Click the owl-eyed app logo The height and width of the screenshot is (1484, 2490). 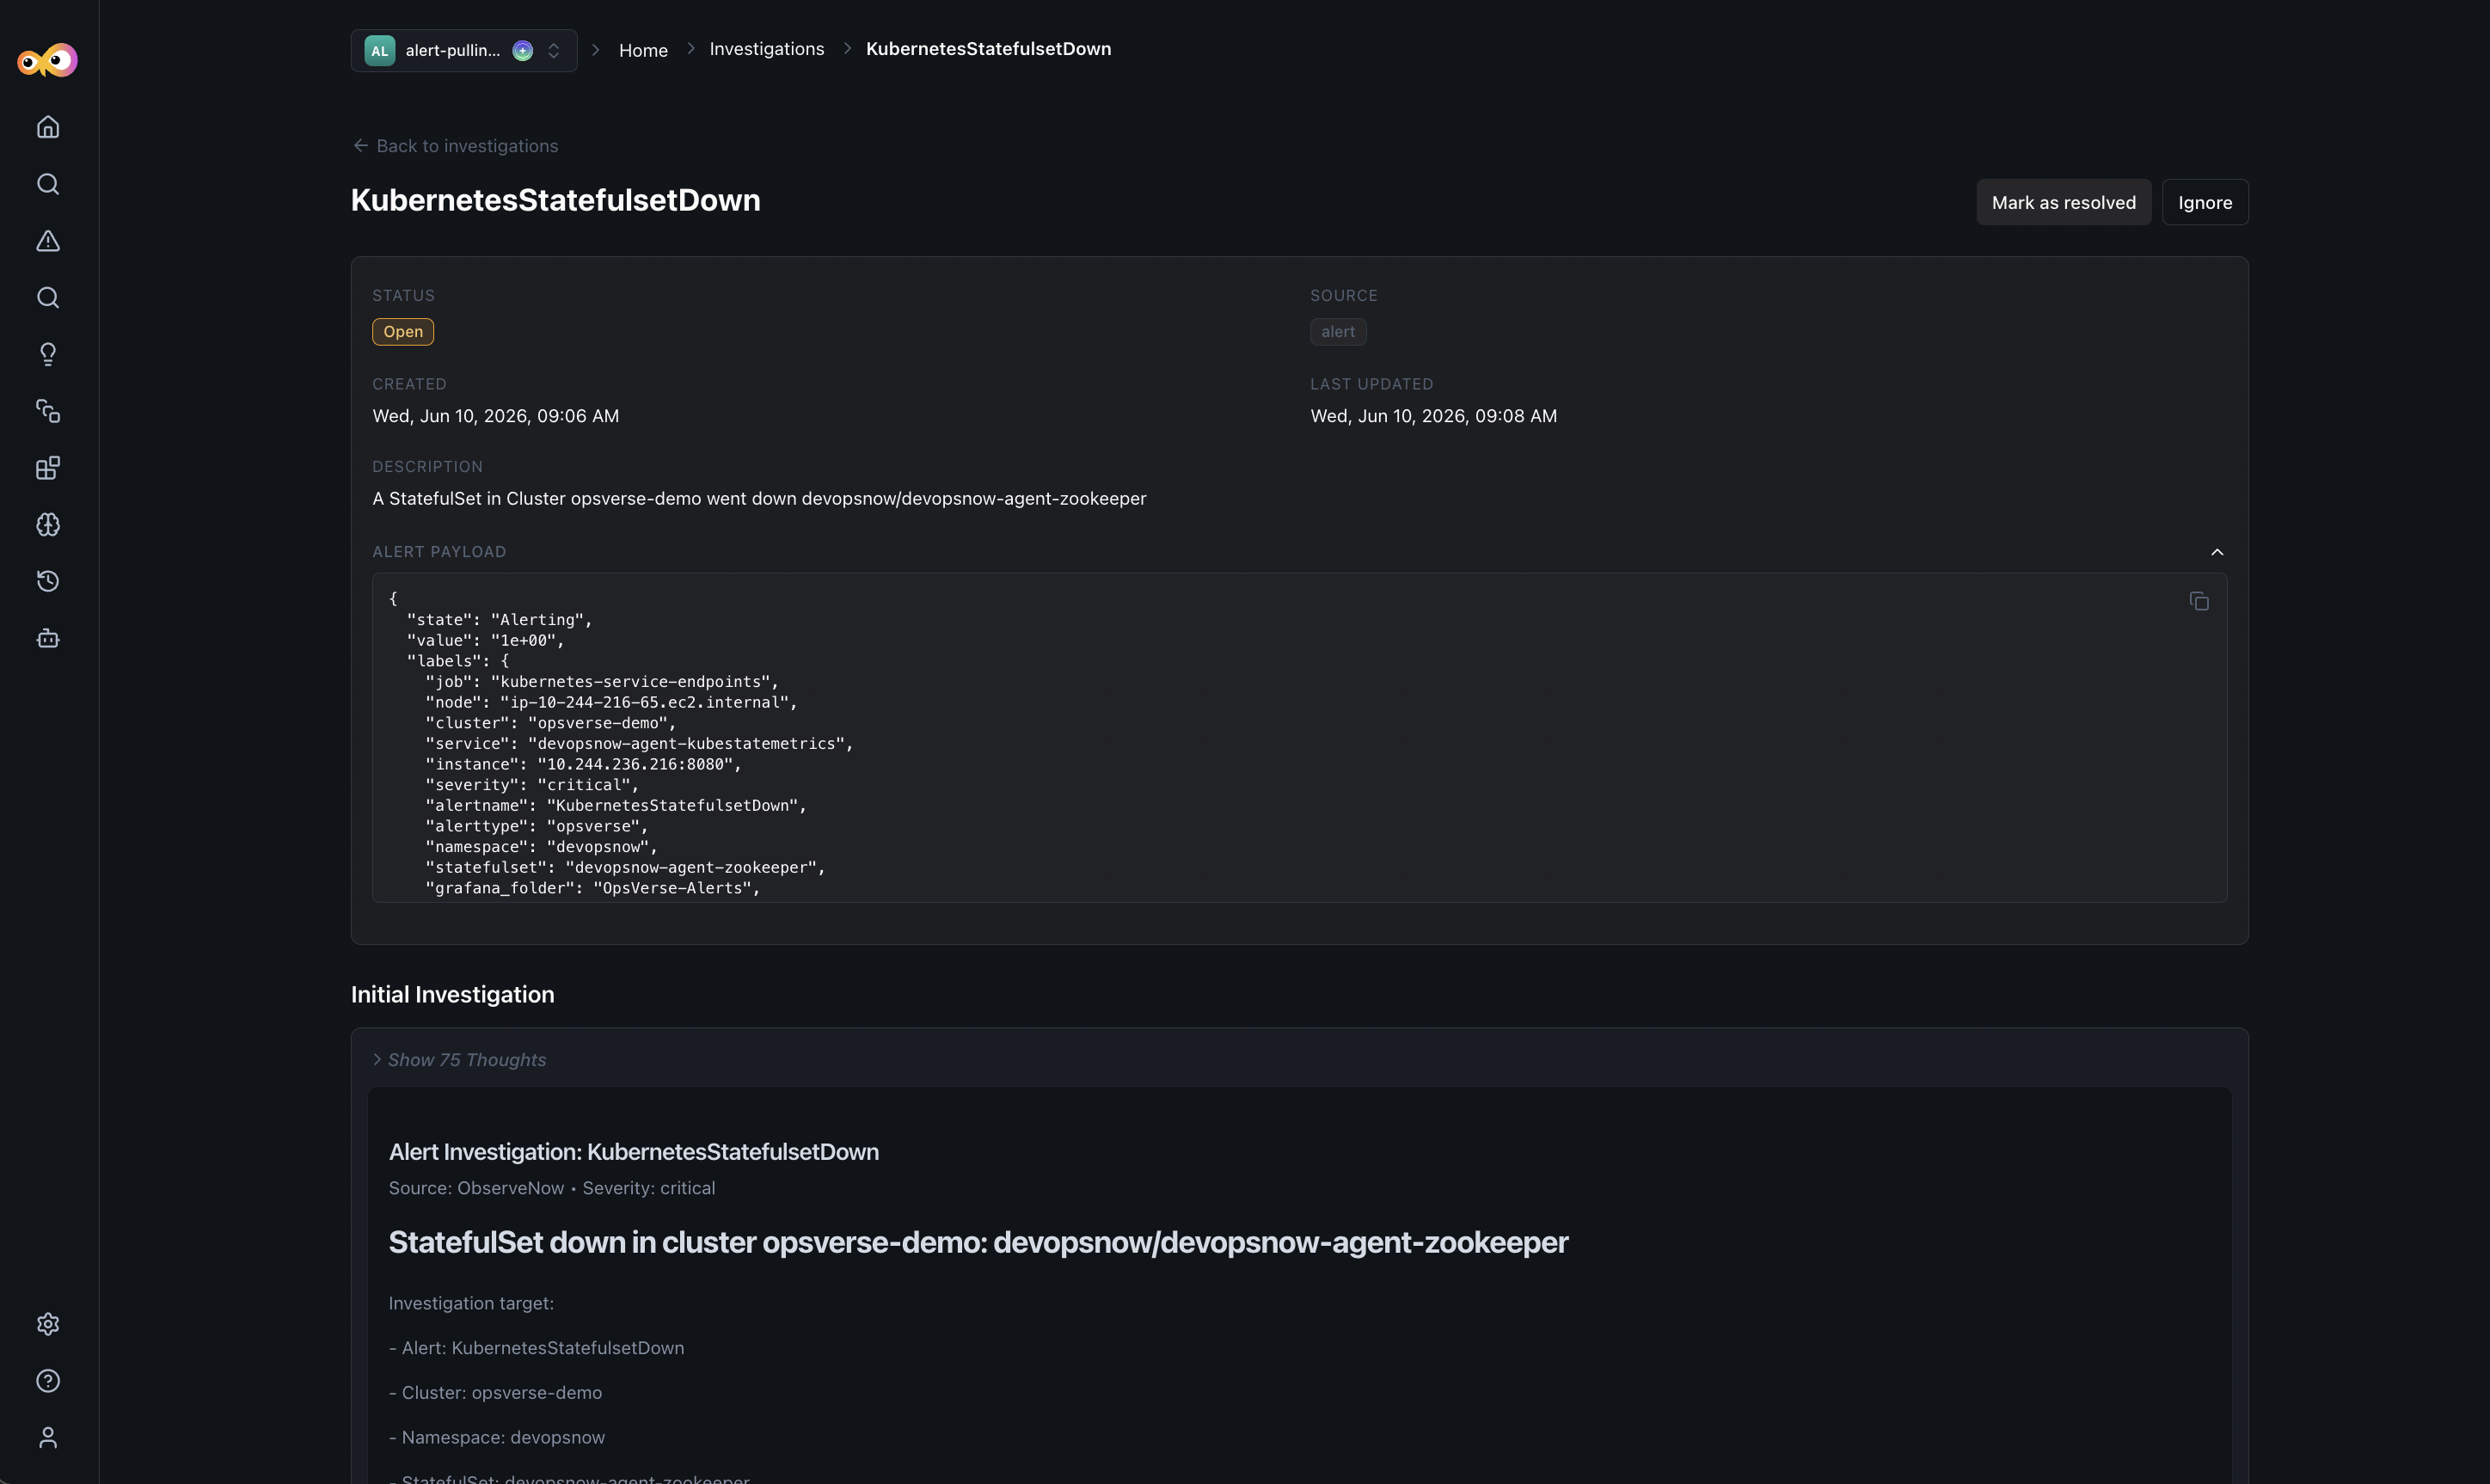click(x=47, y=60)
